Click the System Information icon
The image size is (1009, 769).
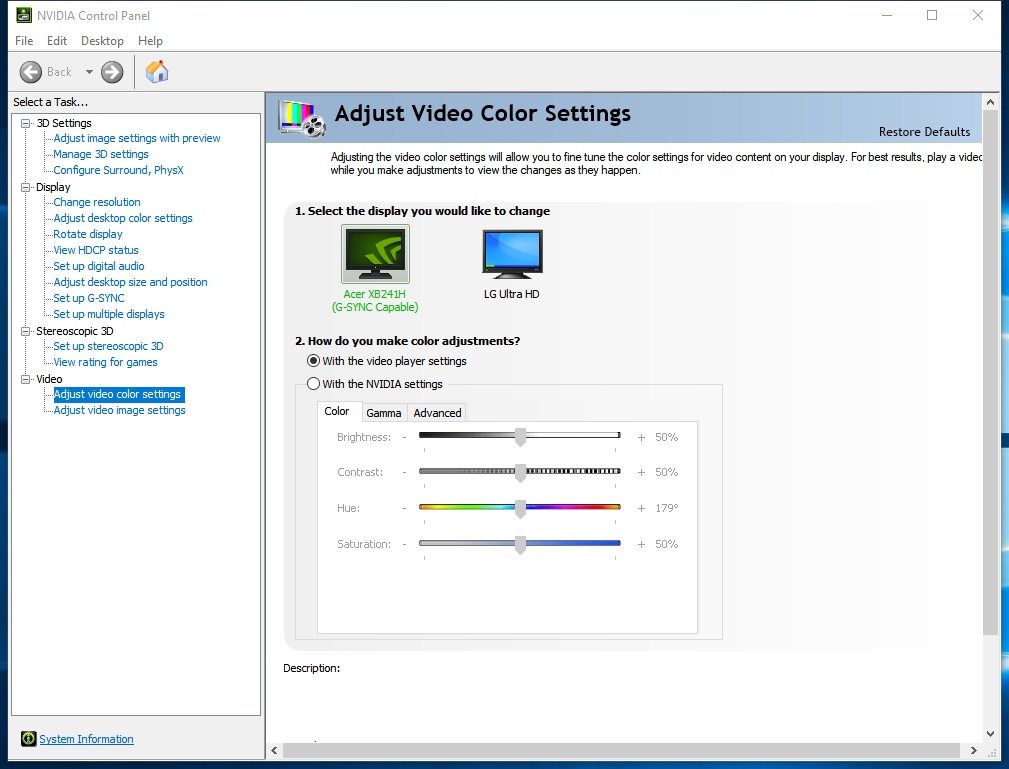[x=28, y=739]
